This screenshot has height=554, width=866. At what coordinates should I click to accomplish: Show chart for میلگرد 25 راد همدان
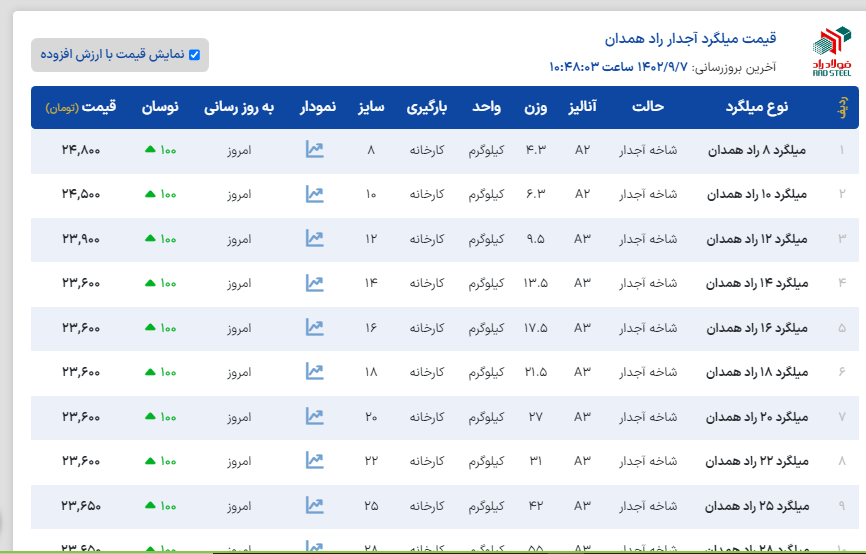(315, 505)
